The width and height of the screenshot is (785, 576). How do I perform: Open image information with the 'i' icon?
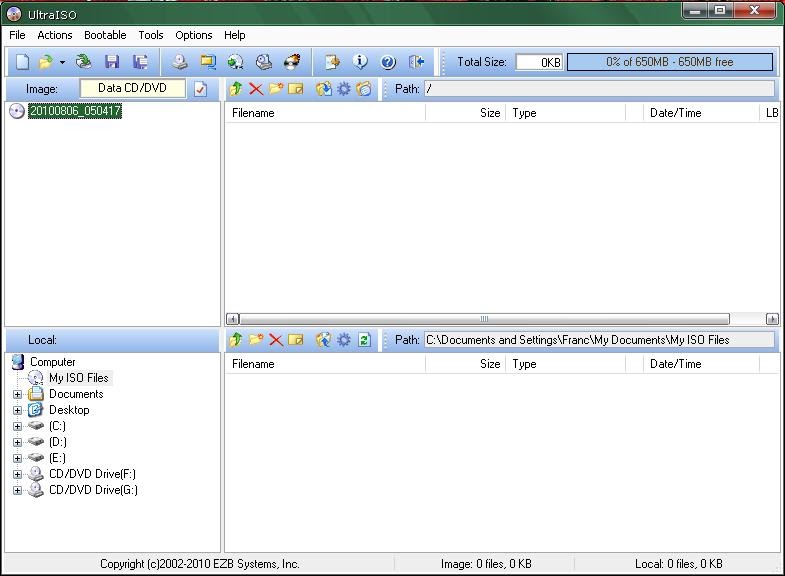[x=360, y=62]
